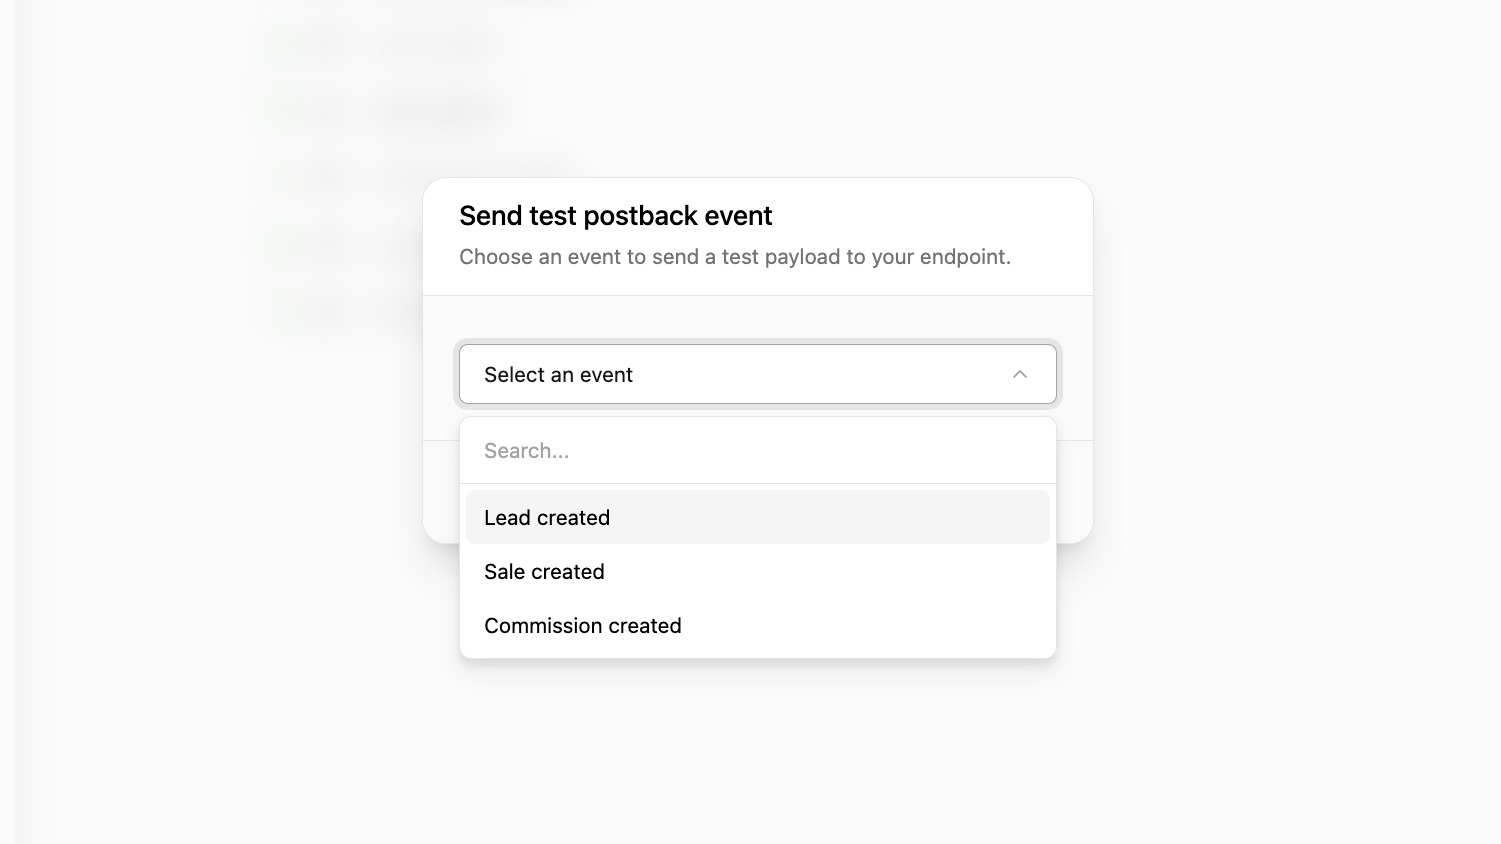The width and height of the screenshot is (1501, 844).
Task: Click the 'Select an event' label text
Action: click(x=558, y=374)
